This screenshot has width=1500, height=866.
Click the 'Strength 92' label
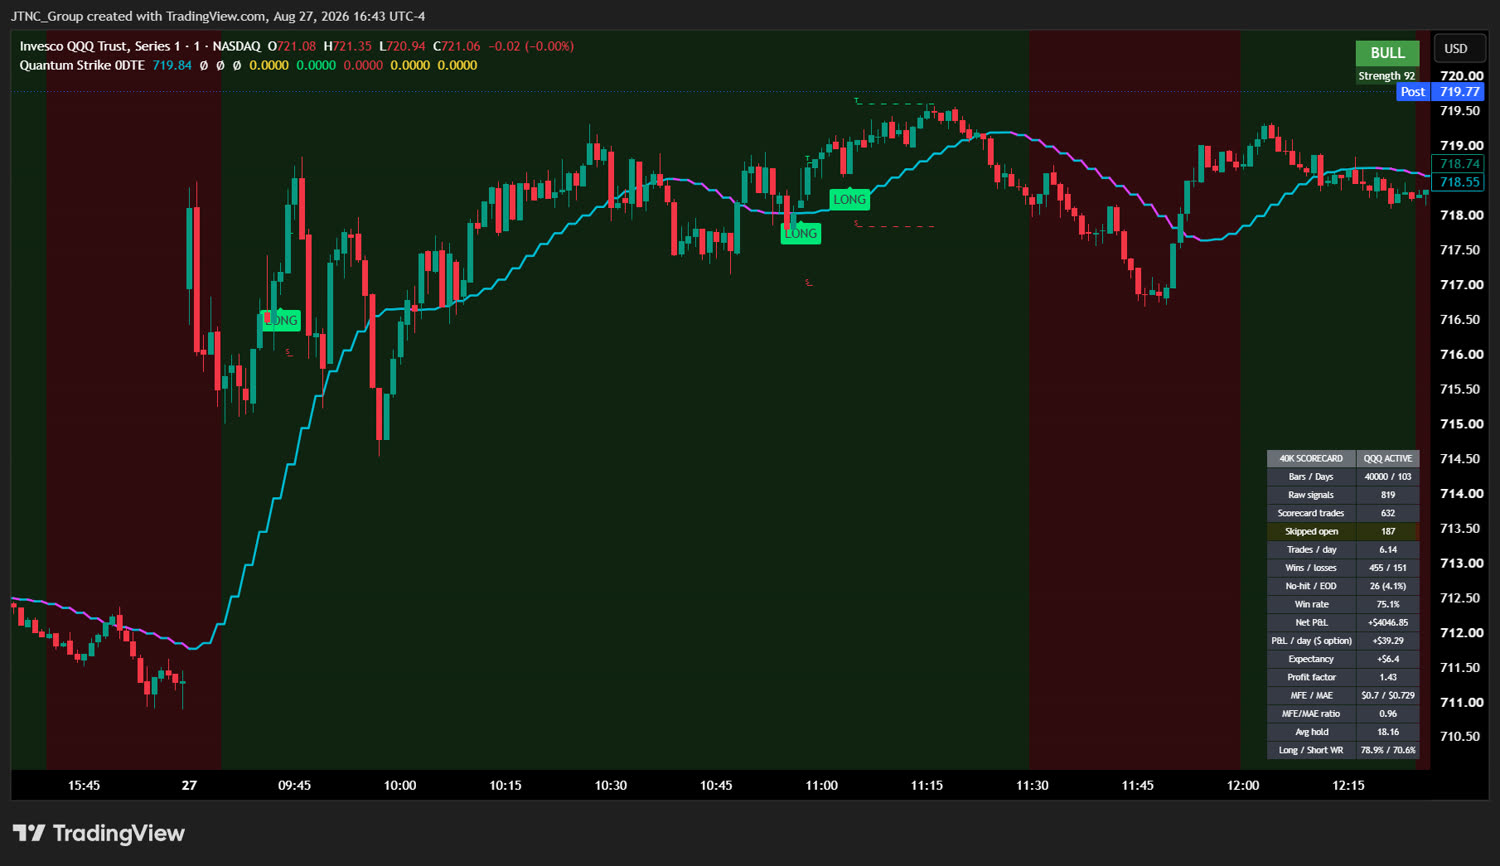(x=1387, y=76)
